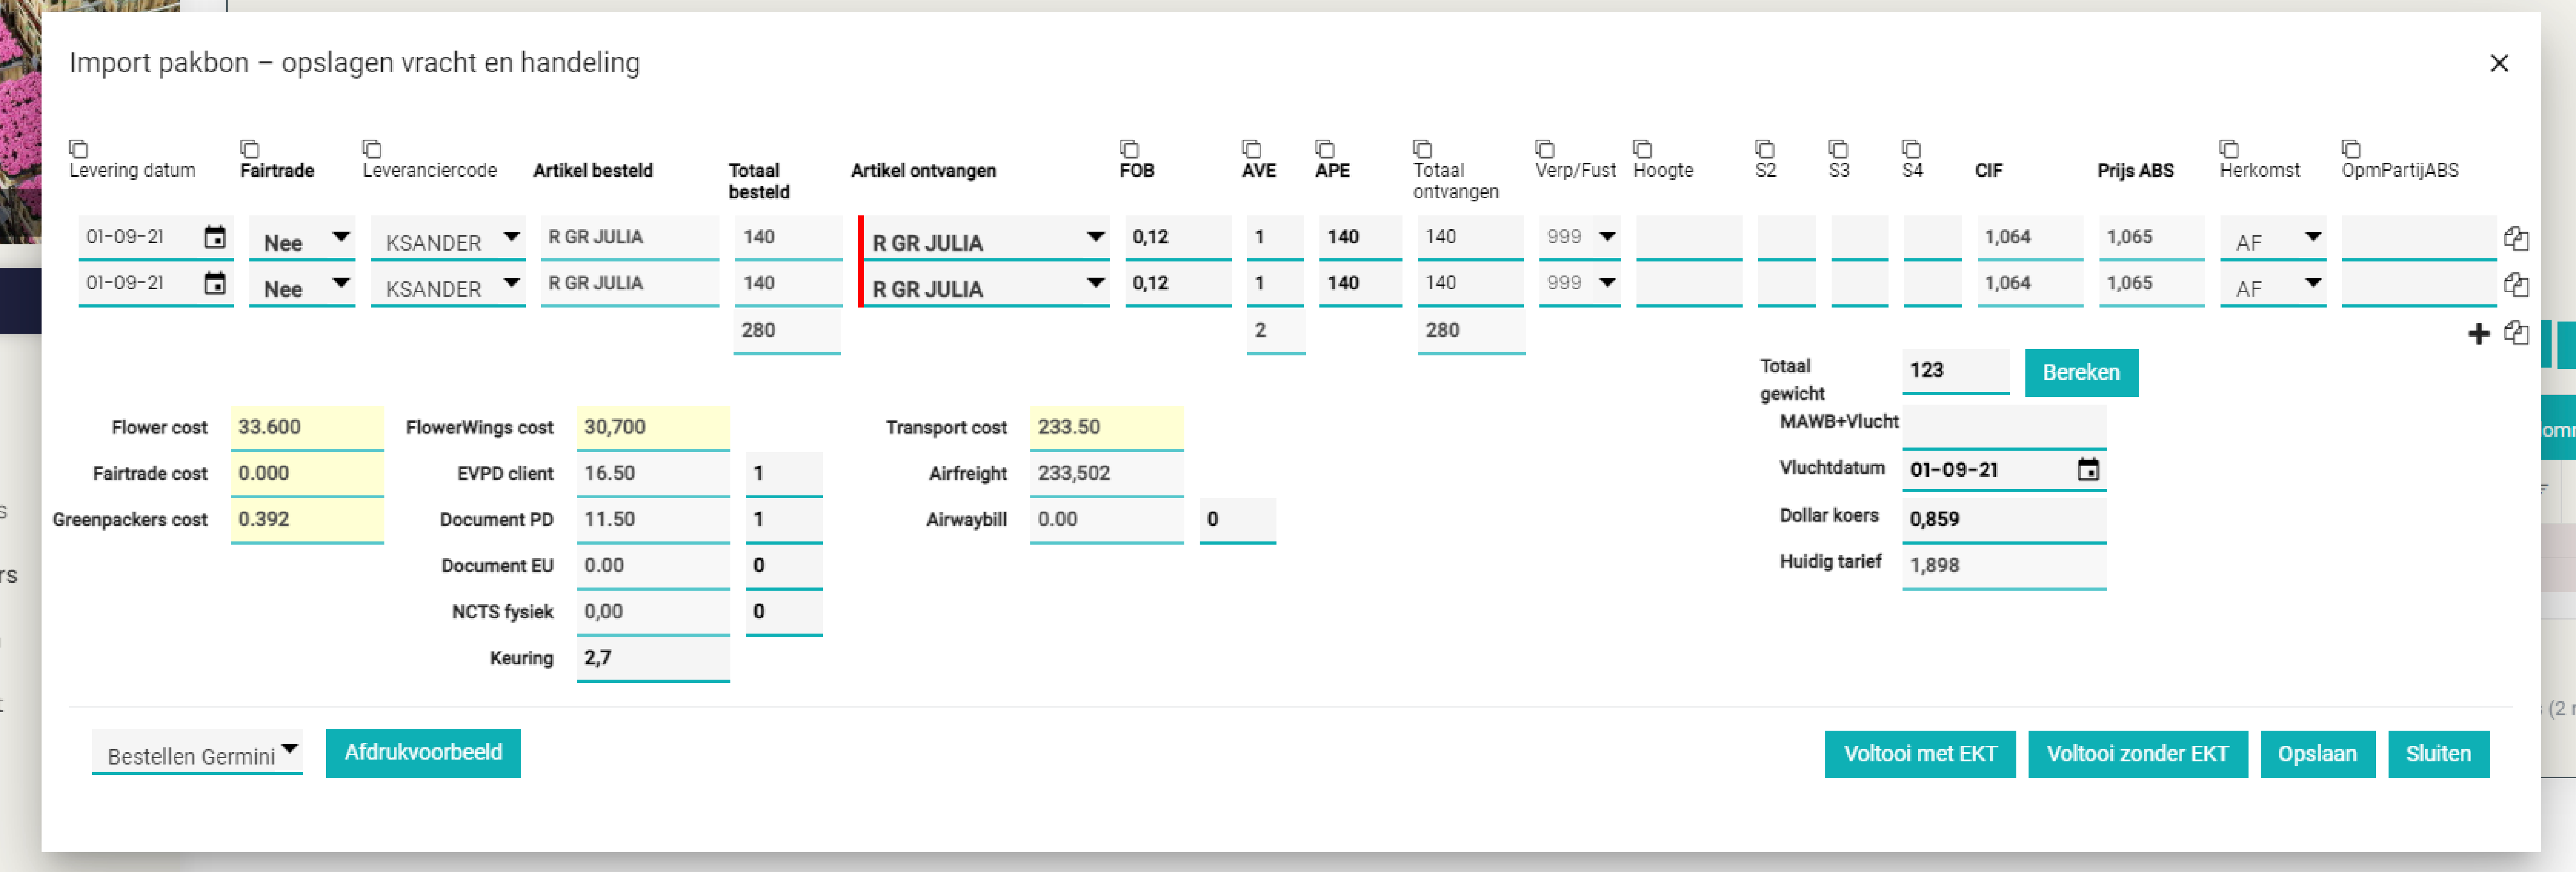Click Greenpackers cost field
2576x872 pixels.
(307, 520)
